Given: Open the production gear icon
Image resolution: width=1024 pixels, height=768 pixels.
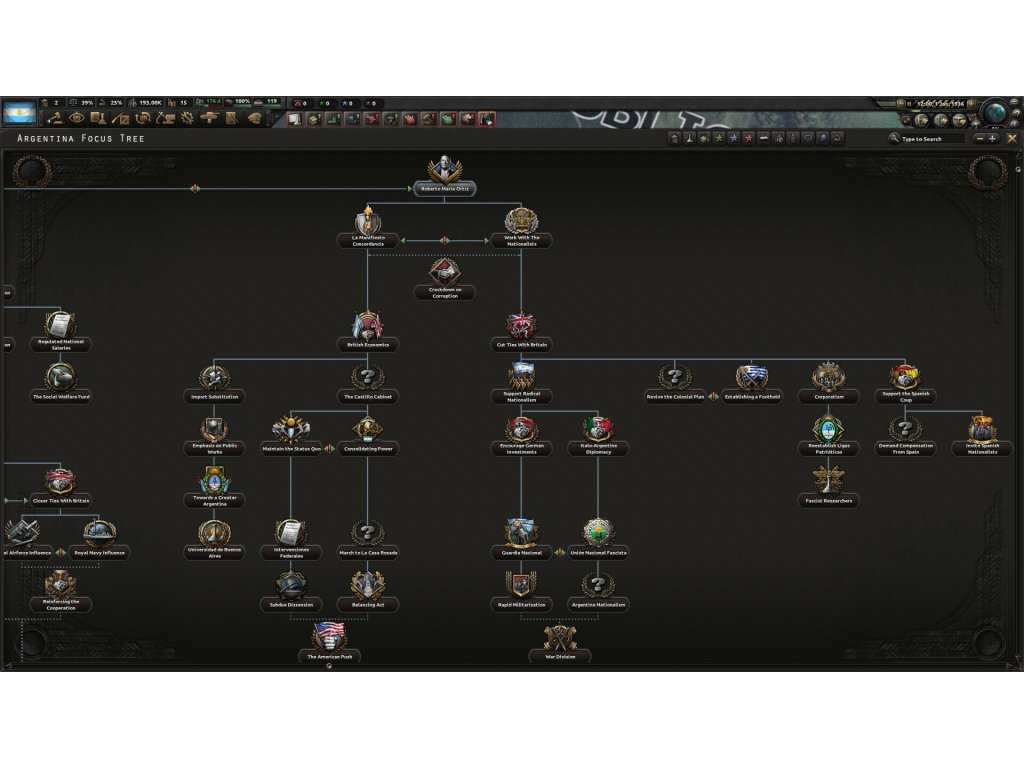Looking at the screenshot, I should click(x=188, y=118).
